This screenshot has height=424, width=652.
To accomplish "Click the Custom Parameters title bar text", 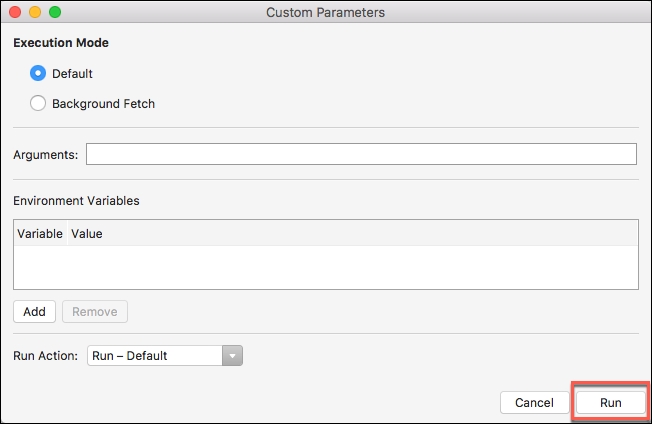I will 325,12.
